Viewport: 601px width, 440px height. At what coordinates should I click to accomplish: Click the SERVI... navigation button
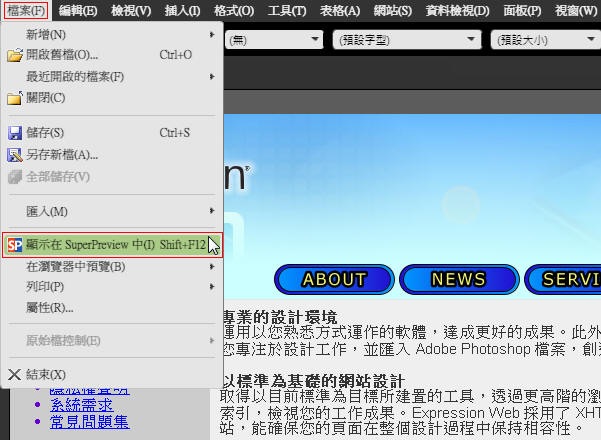tap(563, 279)
